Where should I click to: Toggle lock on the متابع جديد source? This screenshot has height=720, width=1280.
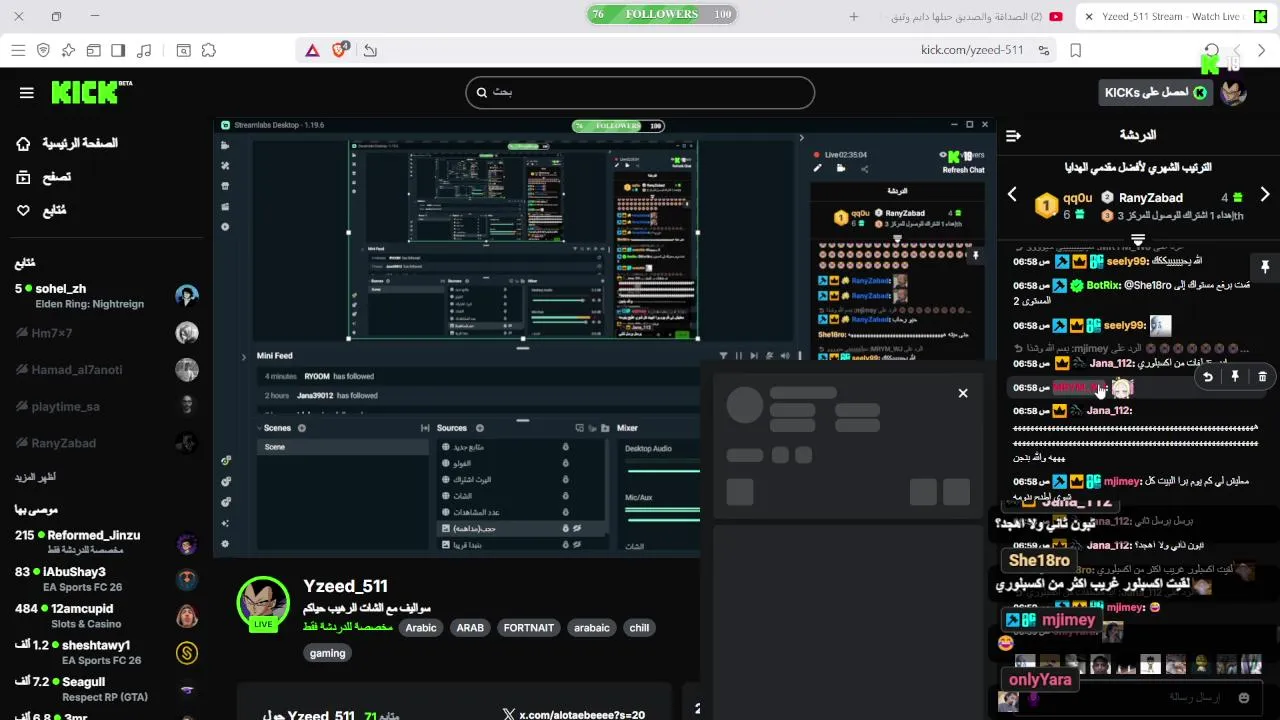pos(565,447)
